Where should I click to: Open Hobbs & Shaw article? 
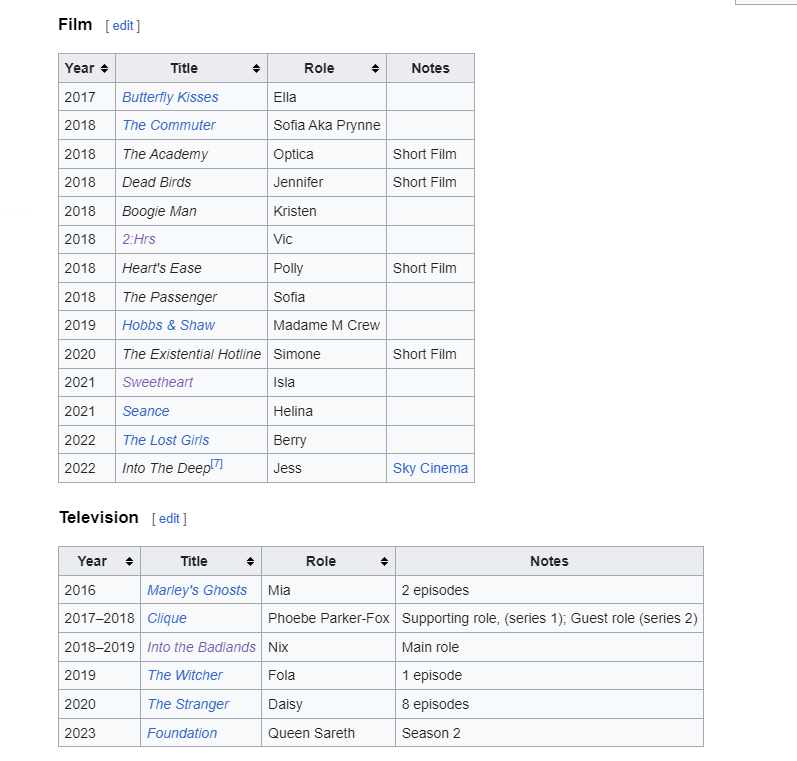[168, 325]
